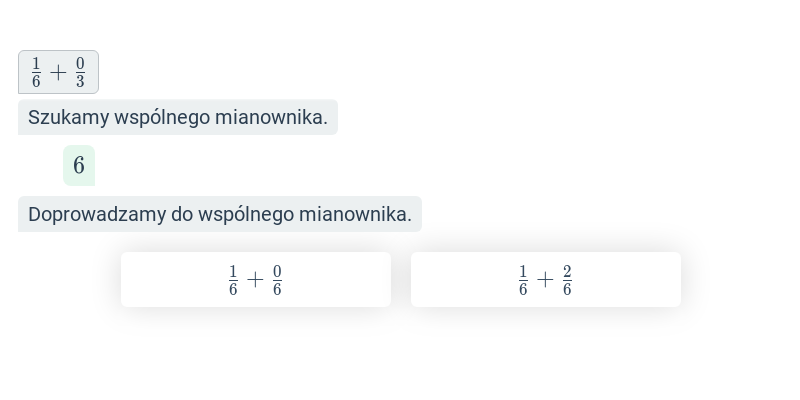Click the 1/6 fraction in the right answer

(x=523, y=280)
